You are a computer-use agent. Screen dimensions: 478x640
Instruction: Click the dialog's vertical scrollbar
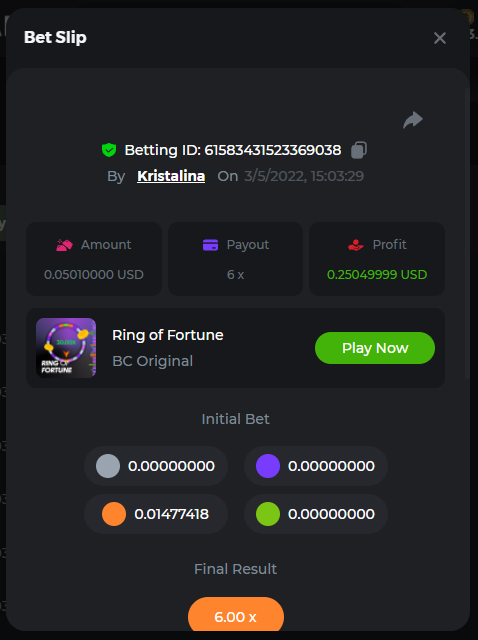pyautogui.click(x=467, y=233)
